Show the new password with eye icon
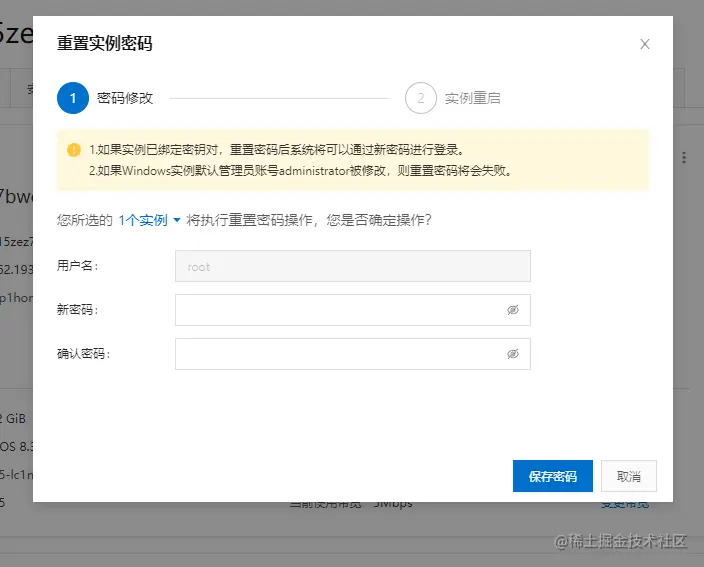704x567 pixels. [x=513, y=310]
